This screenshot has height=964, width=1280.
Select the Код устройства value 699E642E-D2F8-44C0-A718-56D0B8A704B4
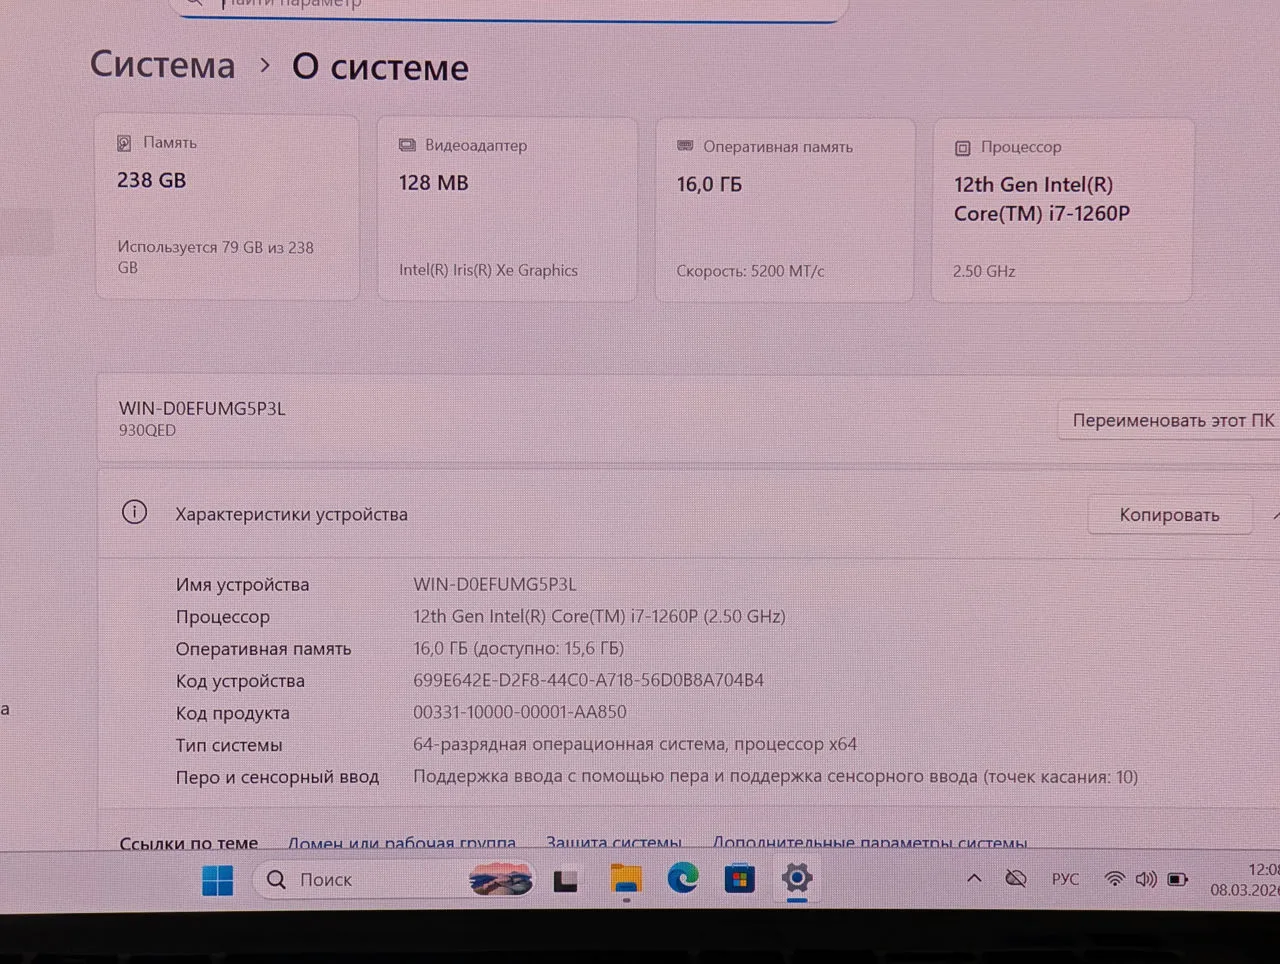588,680
